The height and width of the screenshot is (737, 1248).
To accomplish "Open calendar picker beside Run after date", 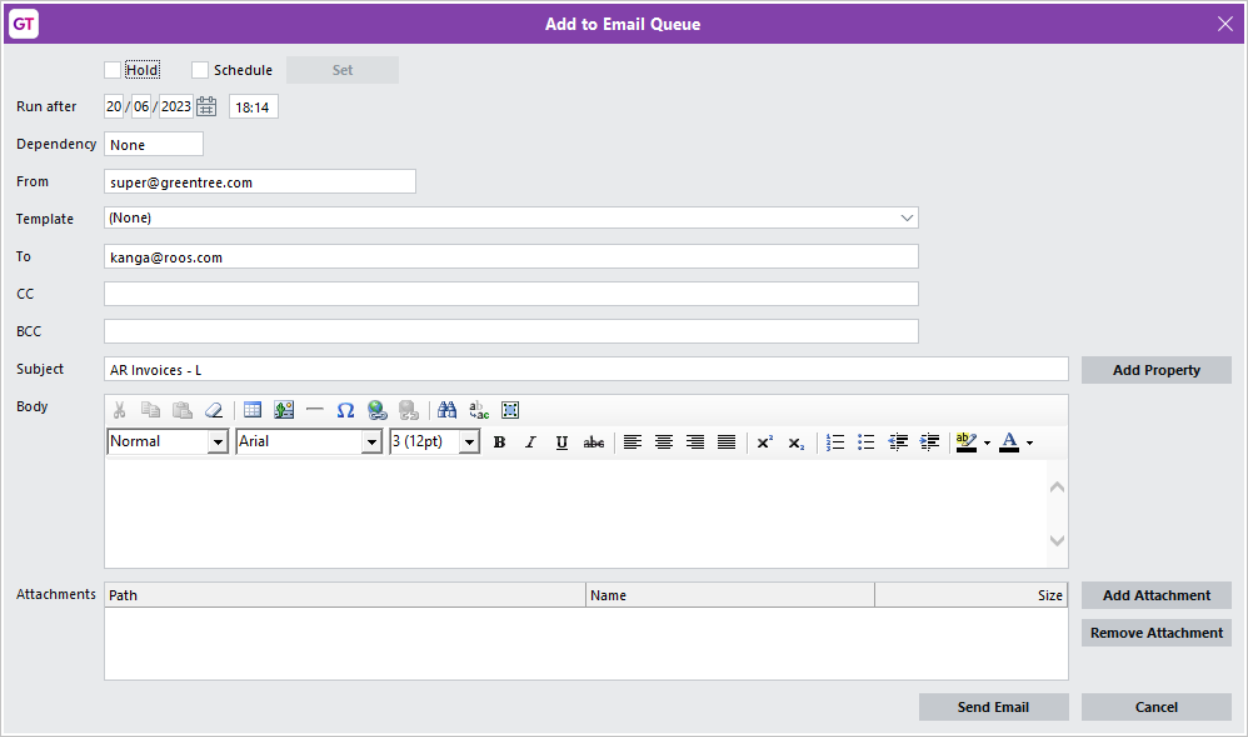I will click(206, 106).
